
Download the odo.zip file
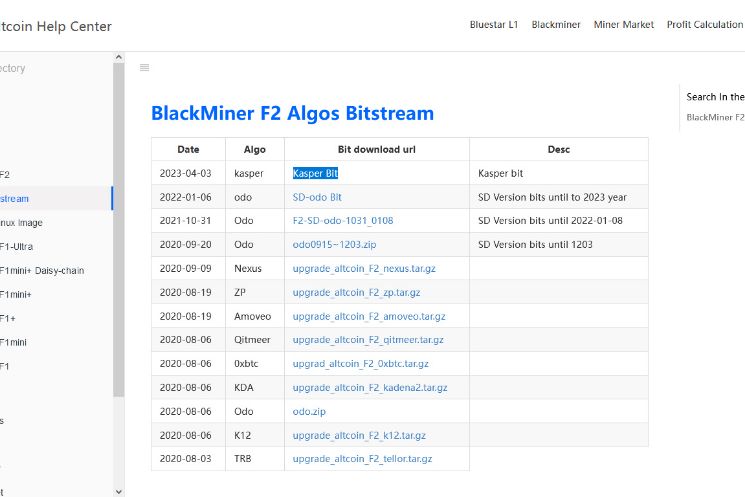click(x=309, y=412)
